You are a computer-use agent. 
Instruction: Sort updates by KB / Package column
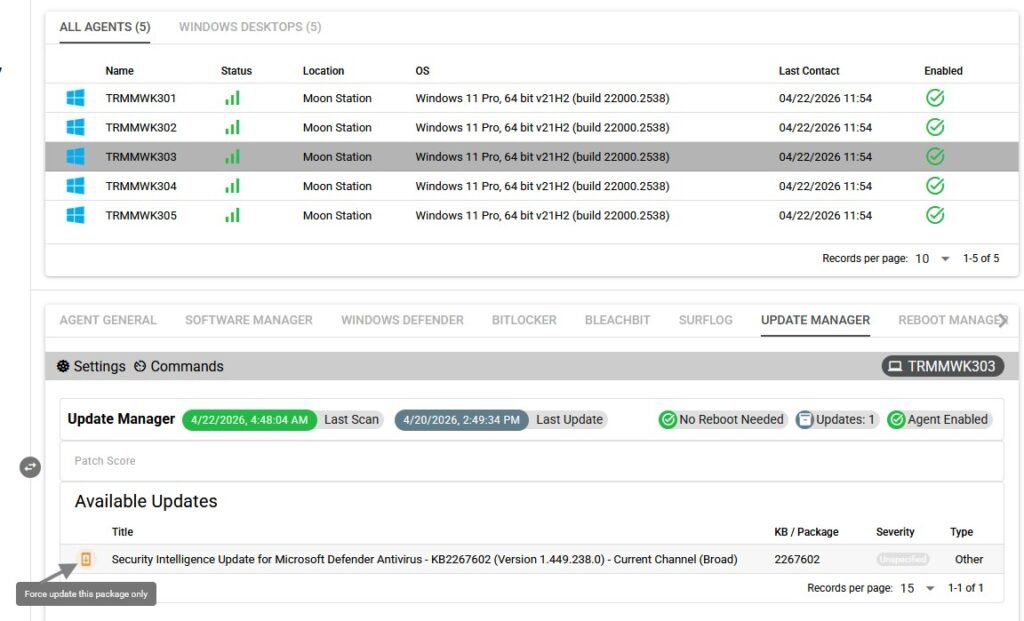[806, 532]
